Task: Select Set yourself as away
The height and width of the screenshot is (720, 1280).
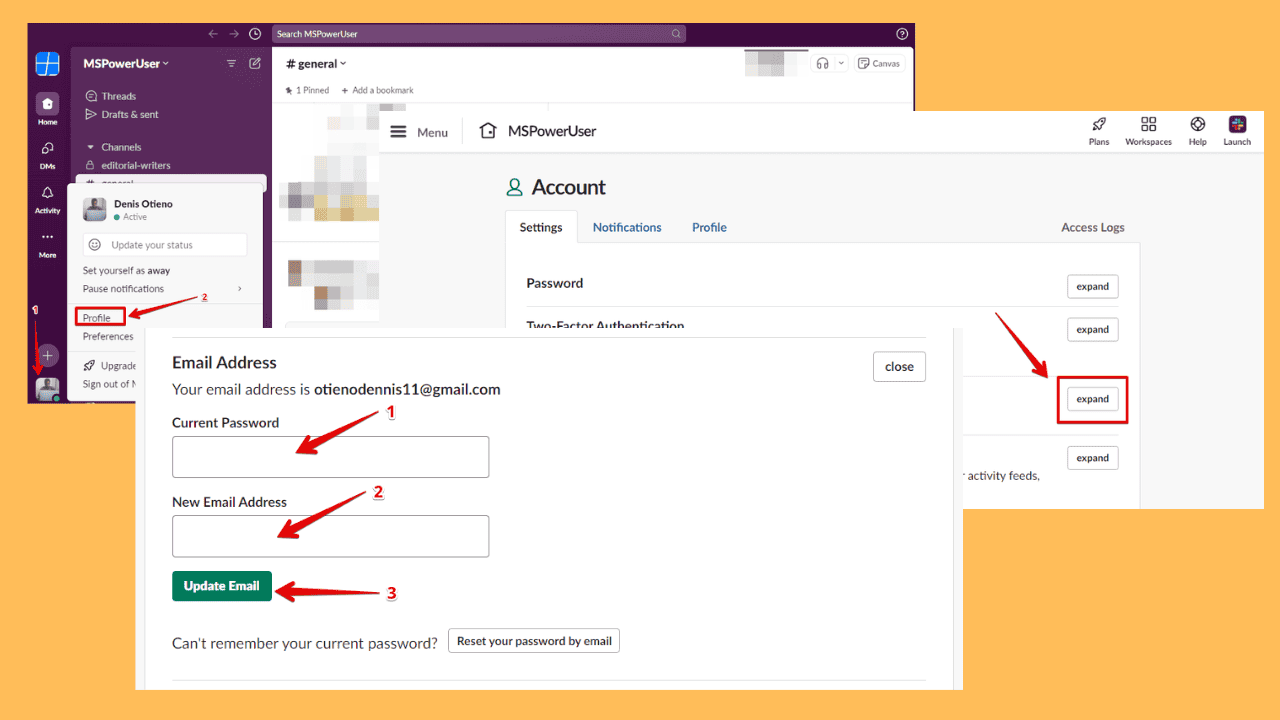Action: pyautogui.click(x=126, y=270)
